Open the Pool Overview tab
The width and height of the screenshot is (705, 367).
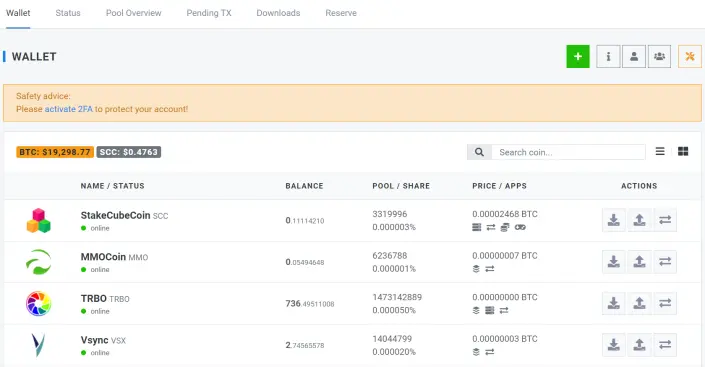pyautogui.click(x=134, y=13)
